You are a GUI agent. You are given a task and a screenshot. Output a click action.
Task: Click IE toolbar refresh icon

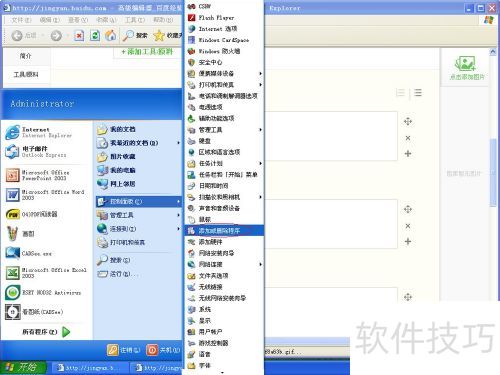tap(95, 35)
